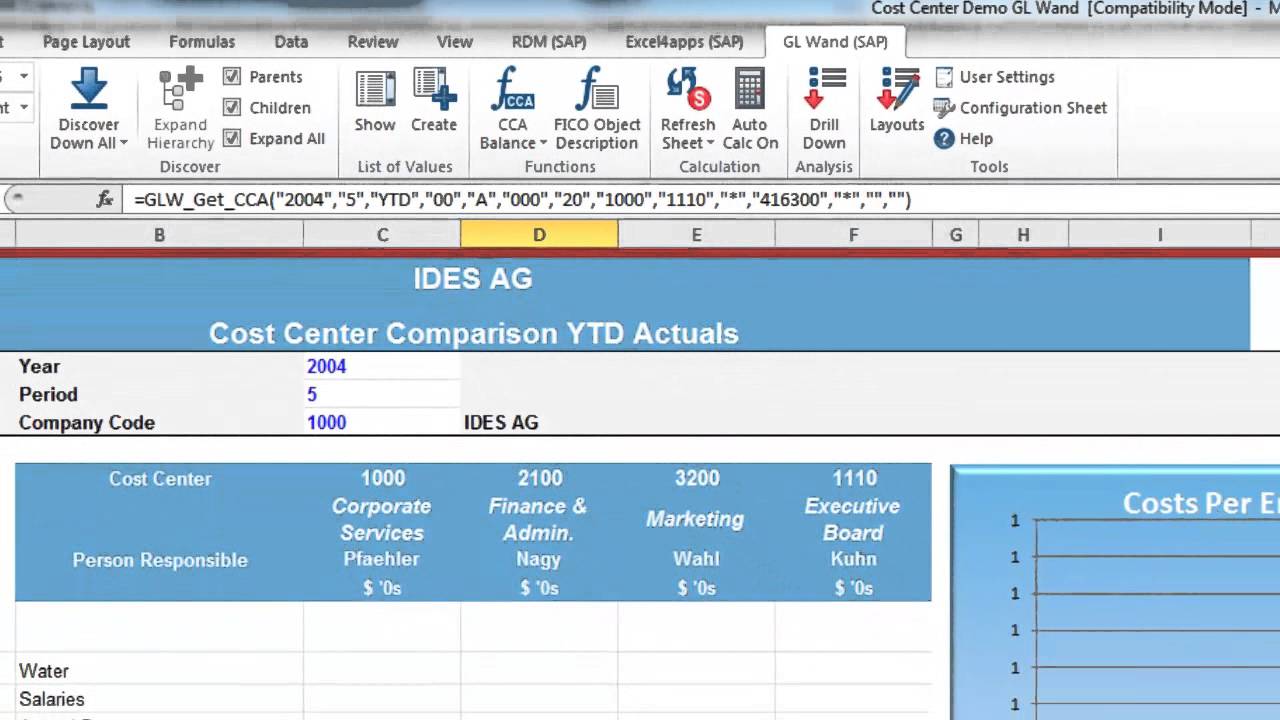1280x720 pixels.
Task: Expand the name box dropdown beside formula bar
Action: pos(18,199)
